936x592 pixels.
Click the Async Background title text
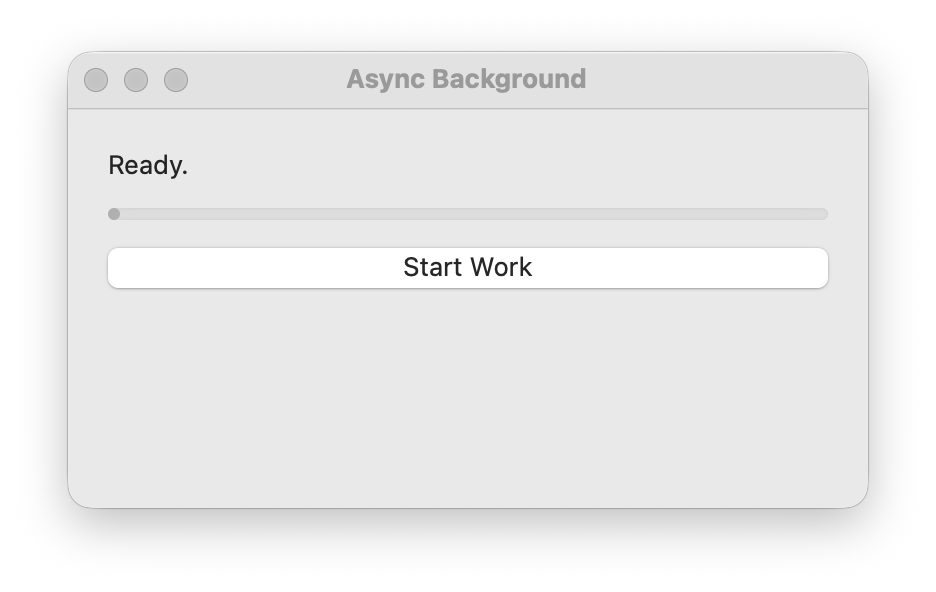466,79
